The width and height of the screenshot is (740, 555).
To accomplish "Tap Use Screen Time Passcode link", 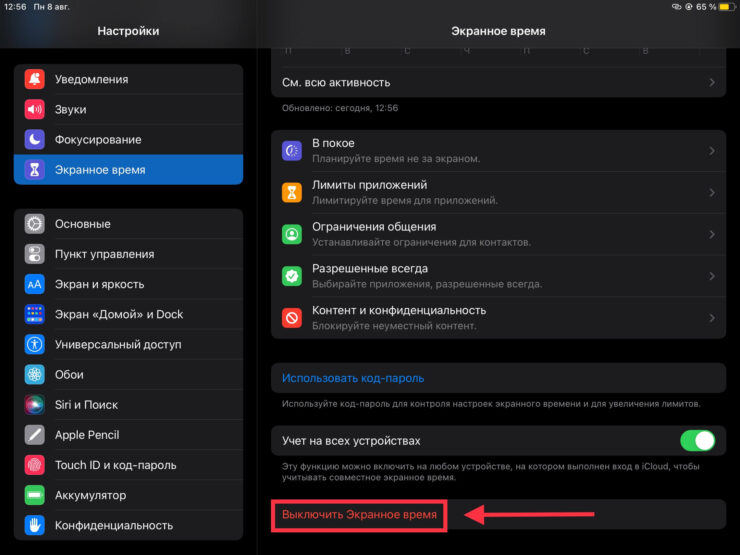I will tap(353, 378).
